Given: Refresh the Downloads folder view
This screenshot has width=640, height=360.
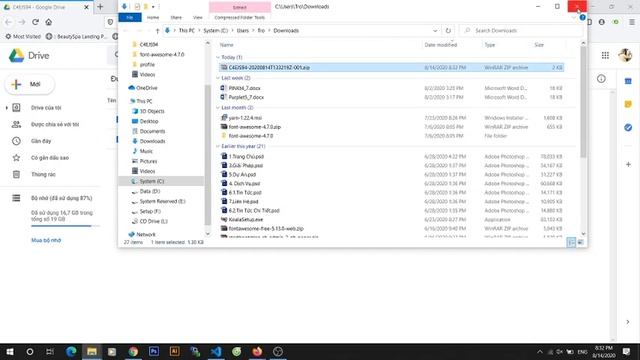Looking at the screenshot, I should pyautogui.click(x=448, y=31).
